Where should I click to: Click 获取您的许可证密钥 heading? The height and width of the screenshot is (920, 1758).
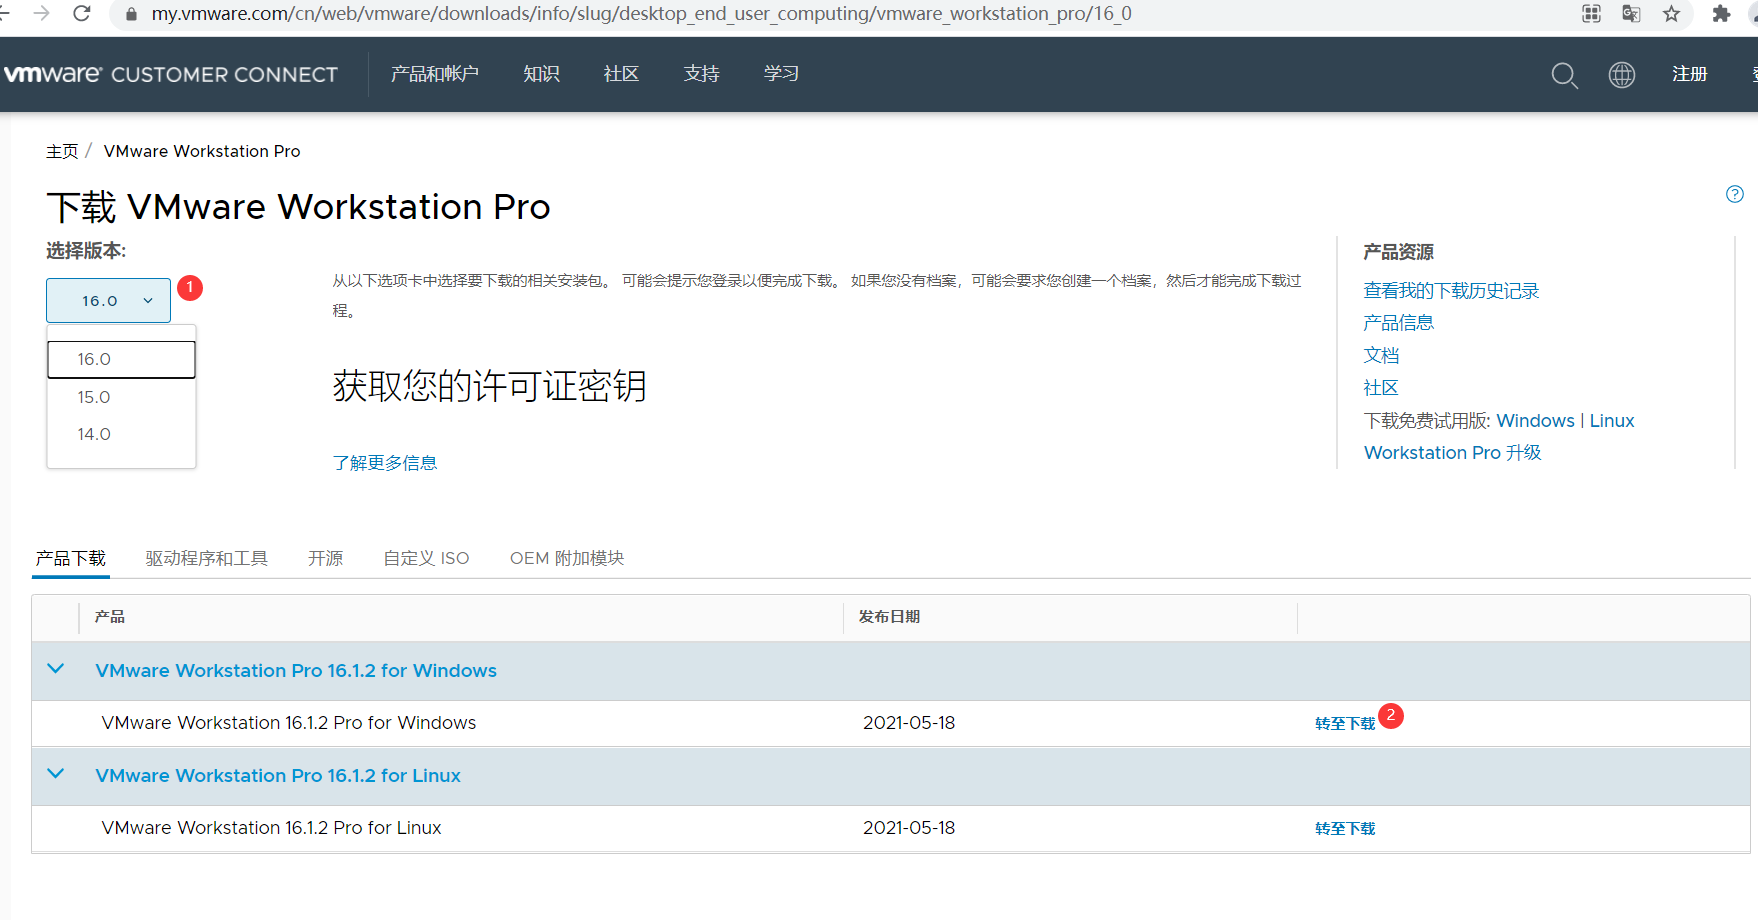point(490,386)
